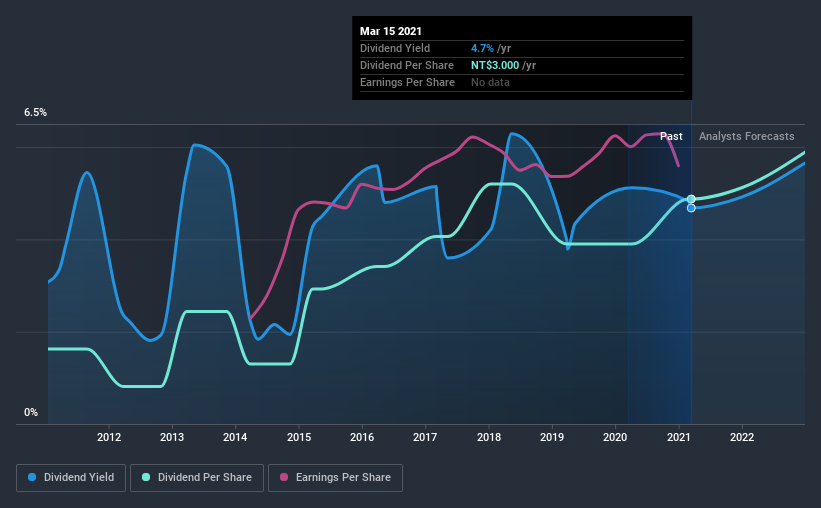821x508 pixels.
Task: Toggle the Dividend Yield legend button
Action: pos(71,478)
